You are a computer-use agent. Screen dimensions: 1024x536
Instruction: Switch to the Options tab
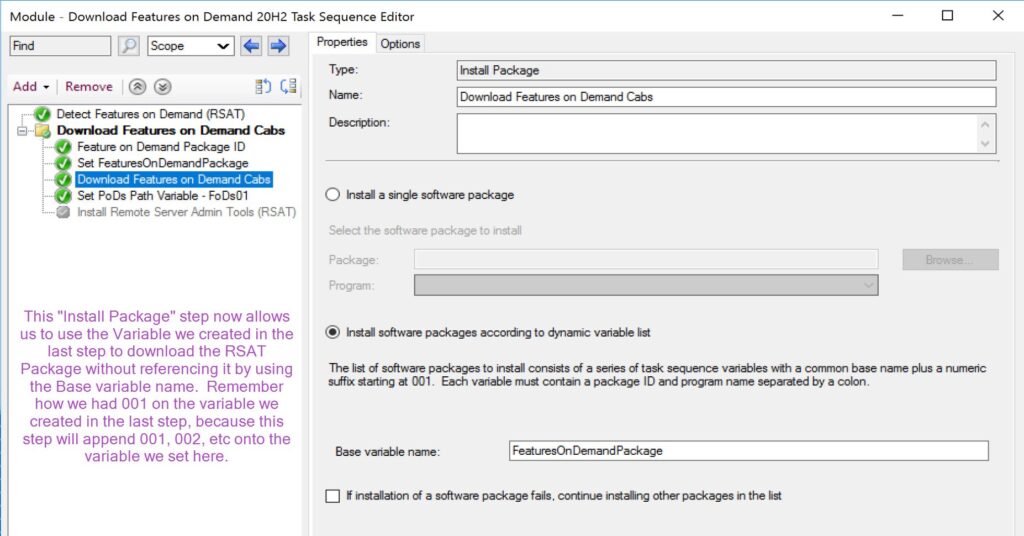tap(400, 43)
